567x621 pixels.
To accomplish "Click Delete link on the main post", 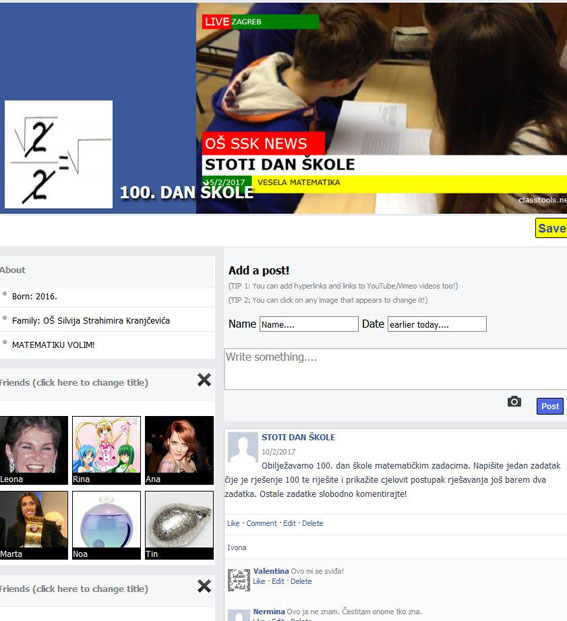I will pyautogui.click(x=312, y=523).
